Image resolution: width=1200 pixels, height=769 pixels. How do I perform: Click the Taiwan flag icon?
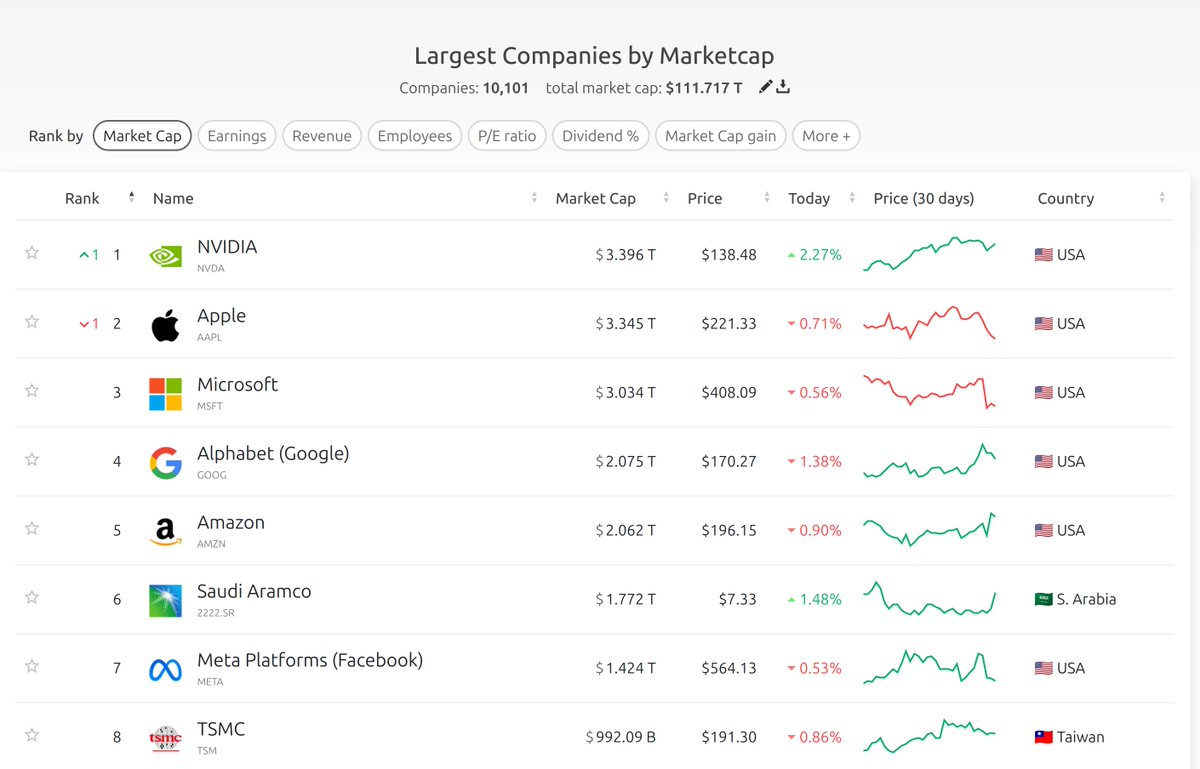tap(1043, 738)
